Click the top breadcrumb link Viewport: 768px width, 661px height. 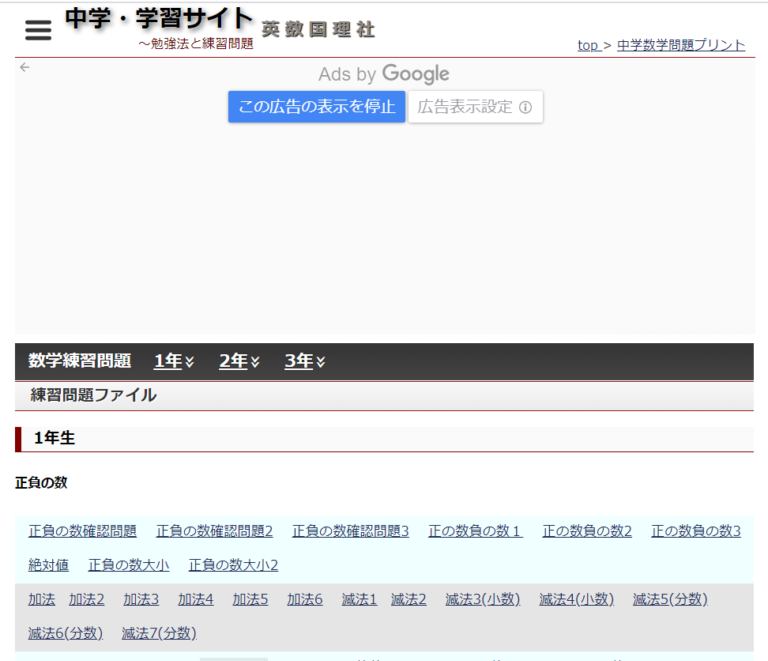(587, 46)
